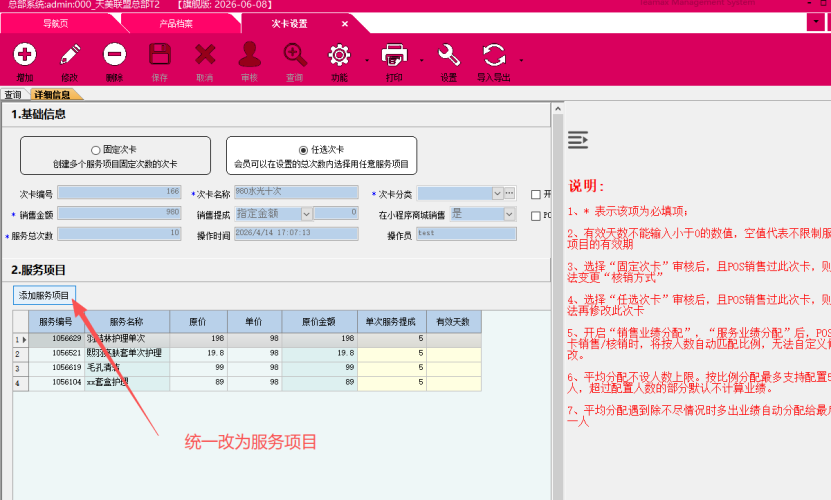The height and width of the screenshot is (500, 831).
Task: Select the 任选次卡 radio button
Action: pos(303,150)
